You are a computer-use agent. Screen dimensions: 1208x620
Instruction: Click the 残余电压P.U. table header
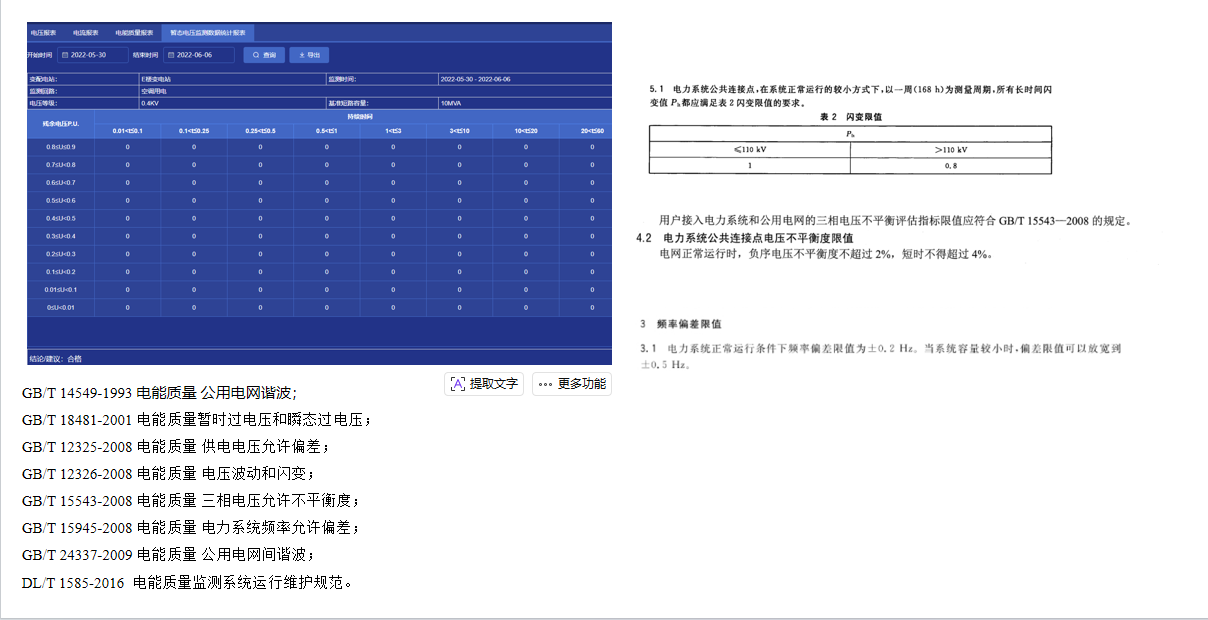(61, 124)
